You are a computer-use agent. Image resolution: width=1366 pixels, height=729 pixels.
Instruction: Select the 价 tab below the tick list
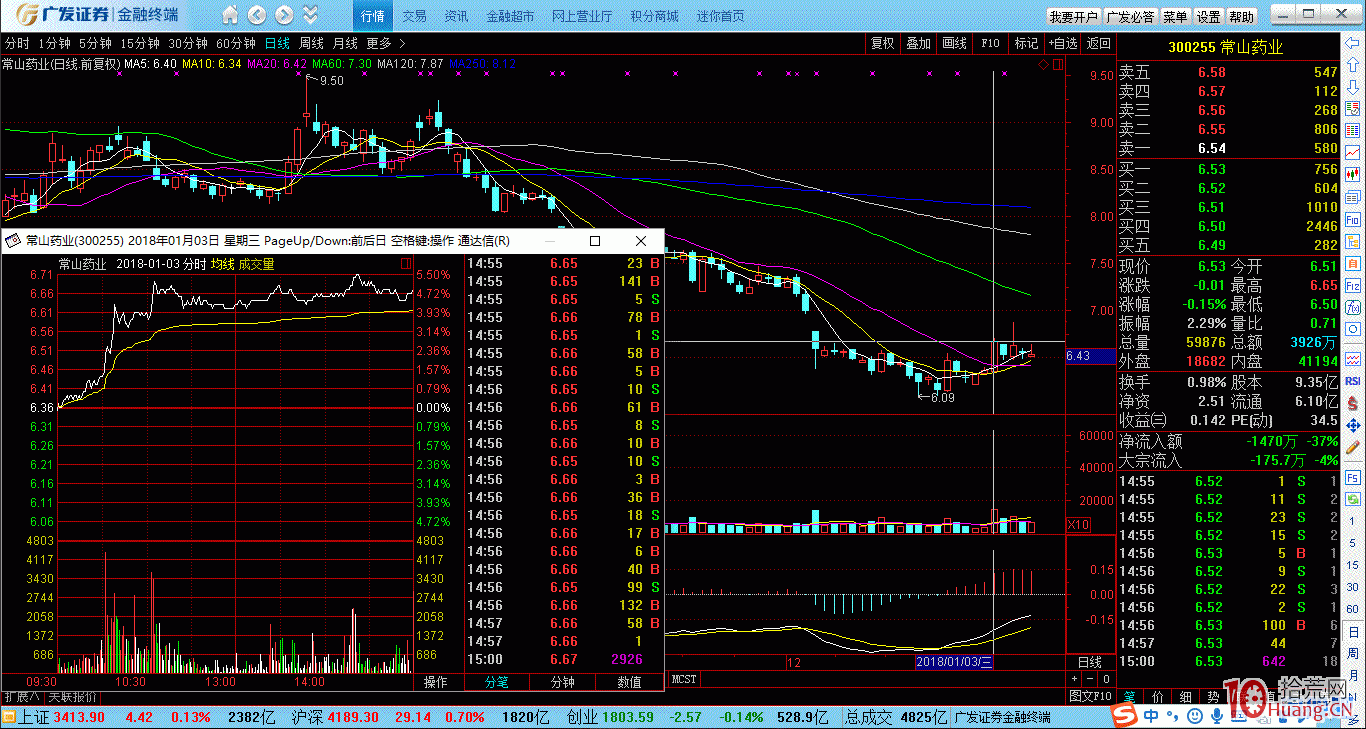tap(1157, 697)
